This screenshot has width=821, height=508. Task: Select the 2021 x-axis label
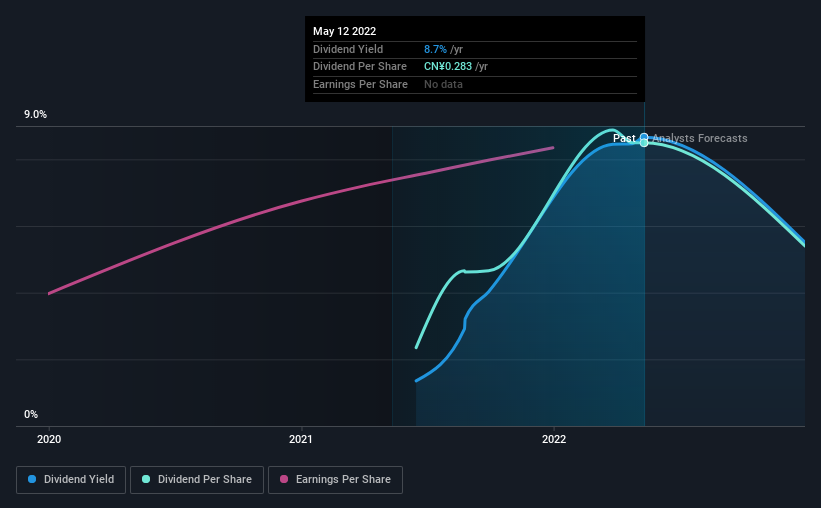point(301,439)
